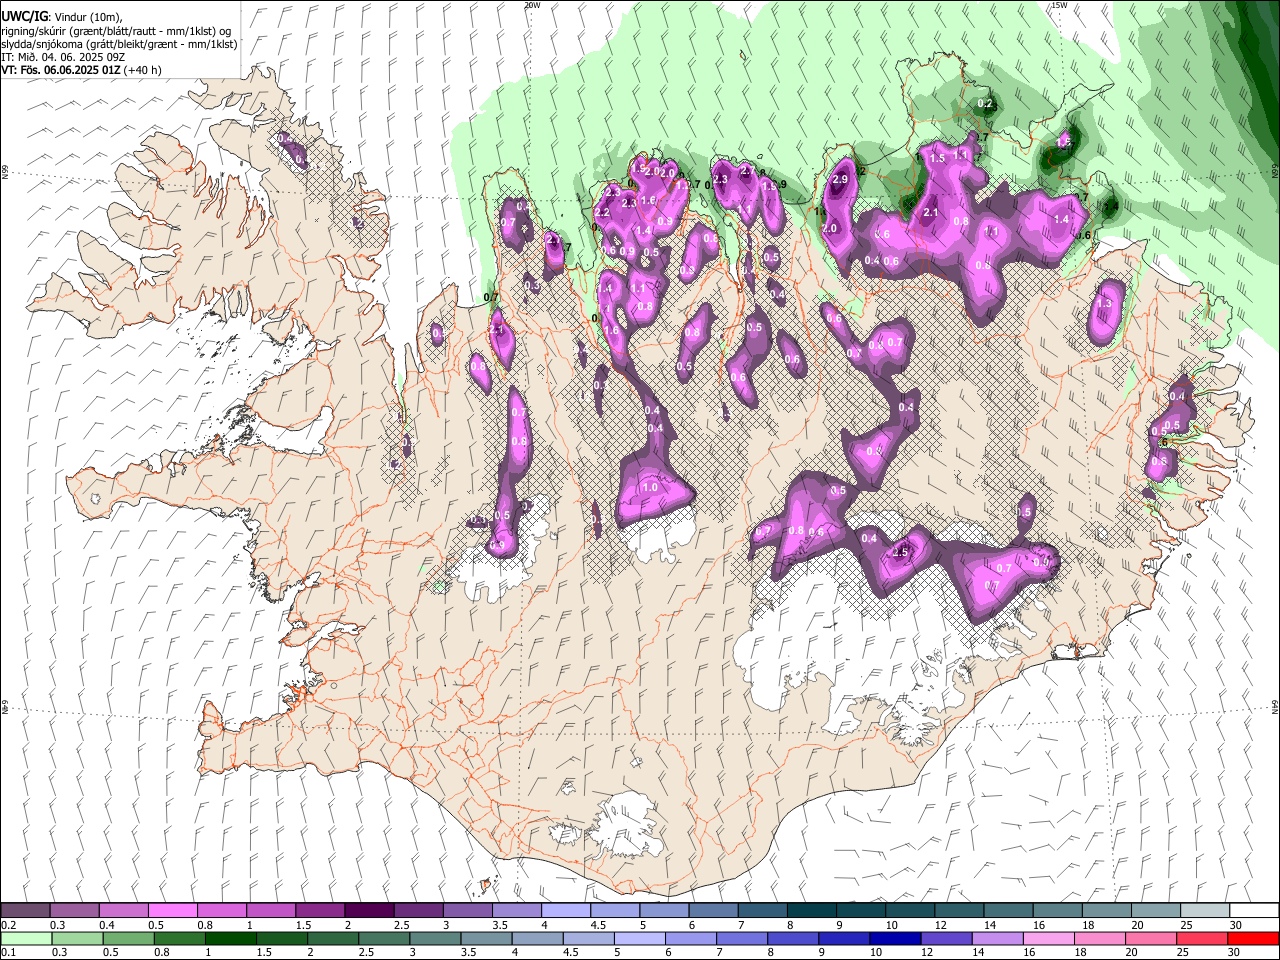The height and width of the screenshot is (960, 1280).
Task: Pick the darkest green swatch between 1 and 1.5
Action: click(x=230, y=938)
